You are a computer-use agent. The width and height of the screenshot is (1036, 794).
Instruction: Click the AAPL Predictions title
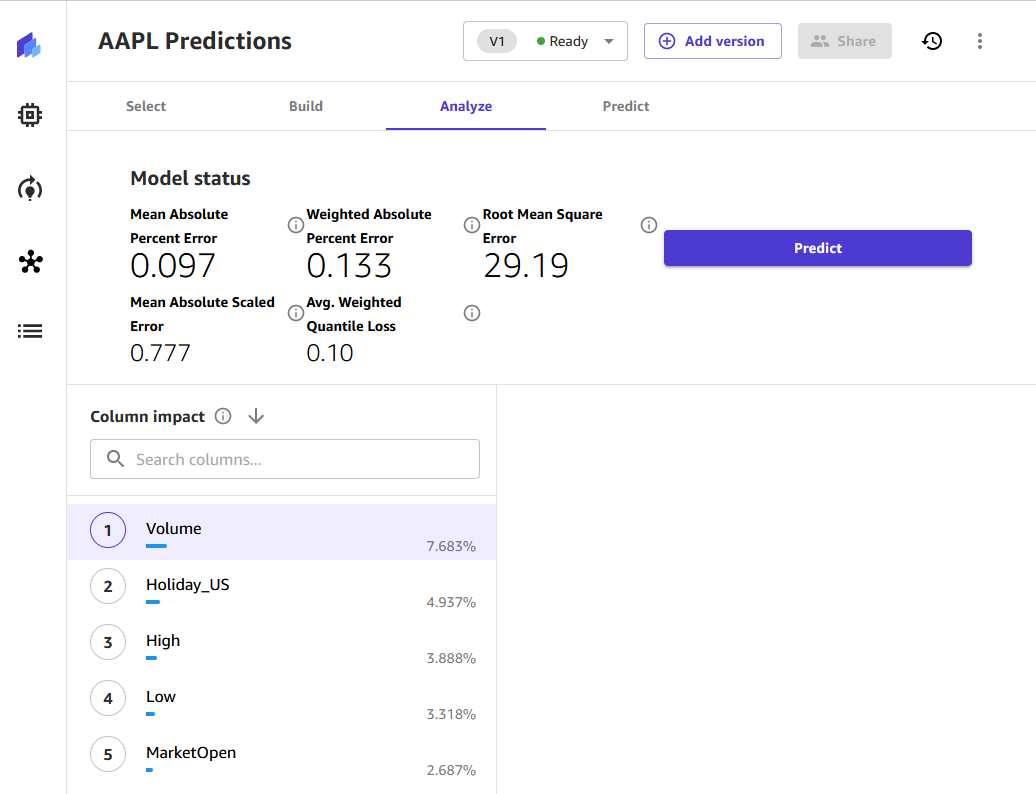coord(195,41)
